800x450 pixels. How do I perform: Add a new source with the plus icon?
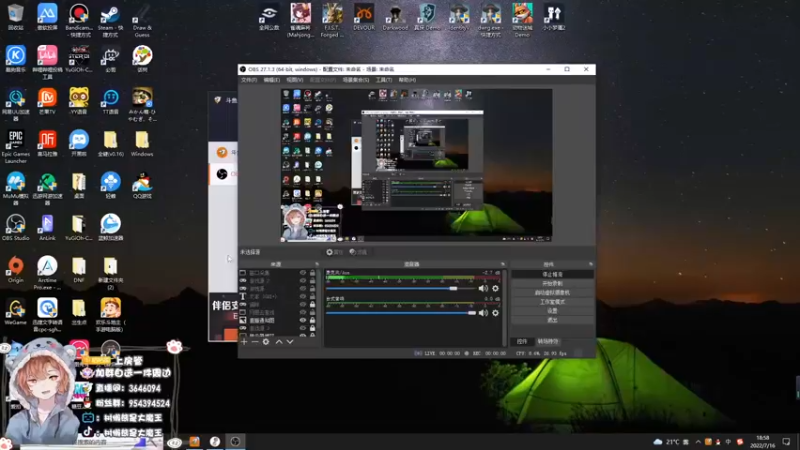pyautogui.click(x=244, y=342)
